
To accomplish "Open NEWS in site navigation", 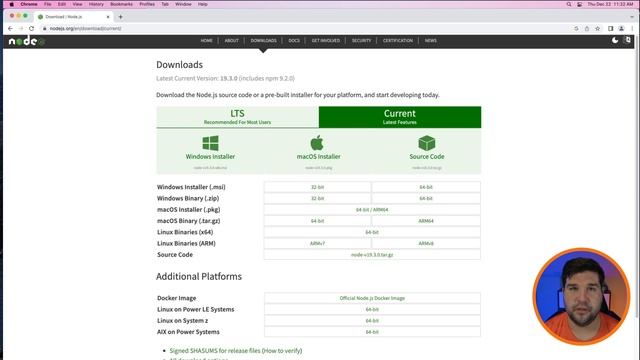I will (x=431, y=40).
